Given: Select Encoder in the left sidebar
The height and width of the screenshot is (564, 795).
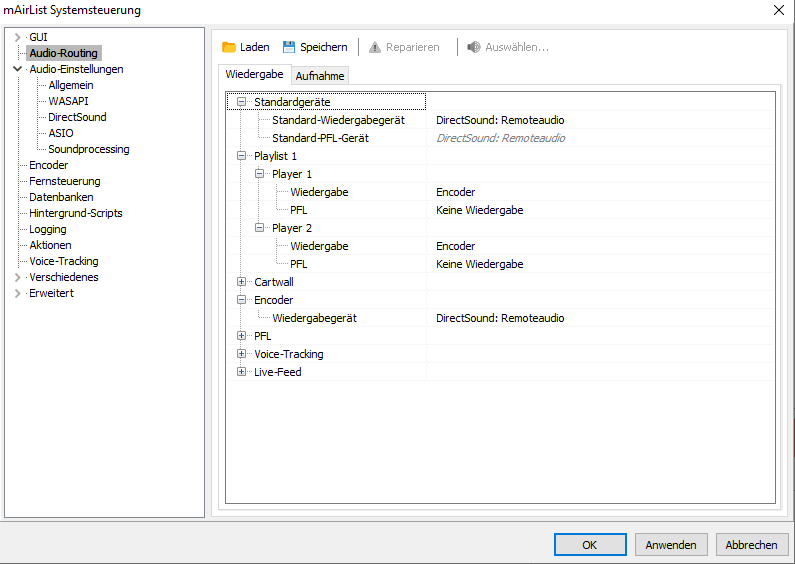Looking at the screenshot, I should pyautogui.click(x=49, y=165).
